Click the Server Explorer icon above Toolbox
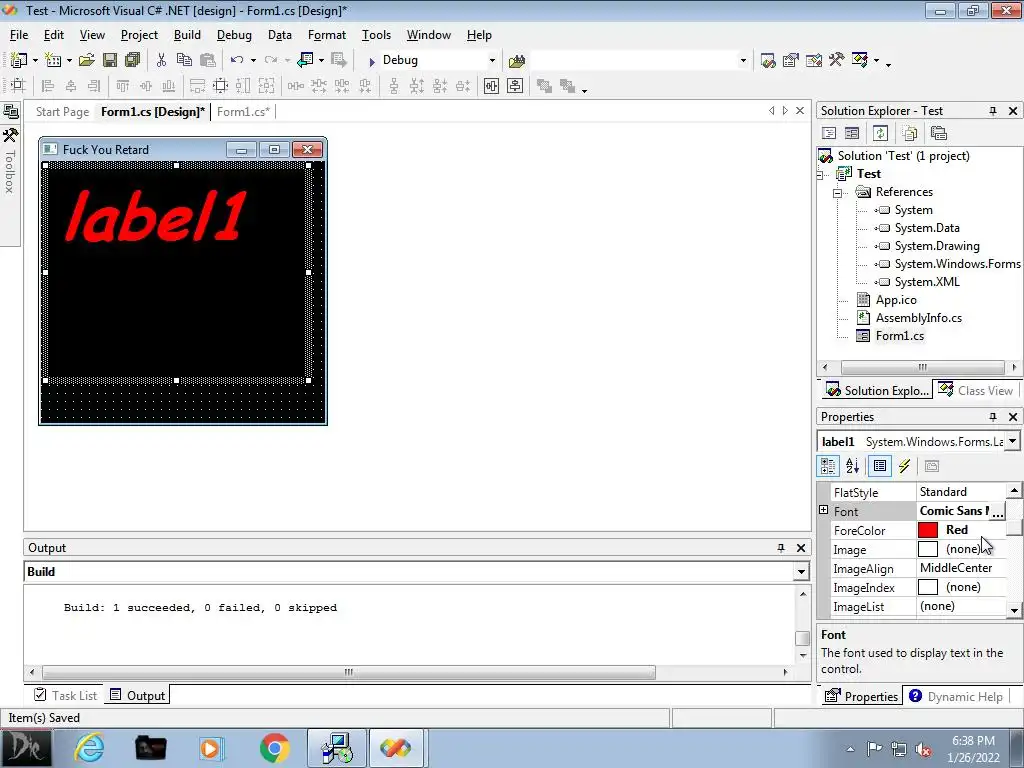The image size is (1024, 768). click(11, 111)
